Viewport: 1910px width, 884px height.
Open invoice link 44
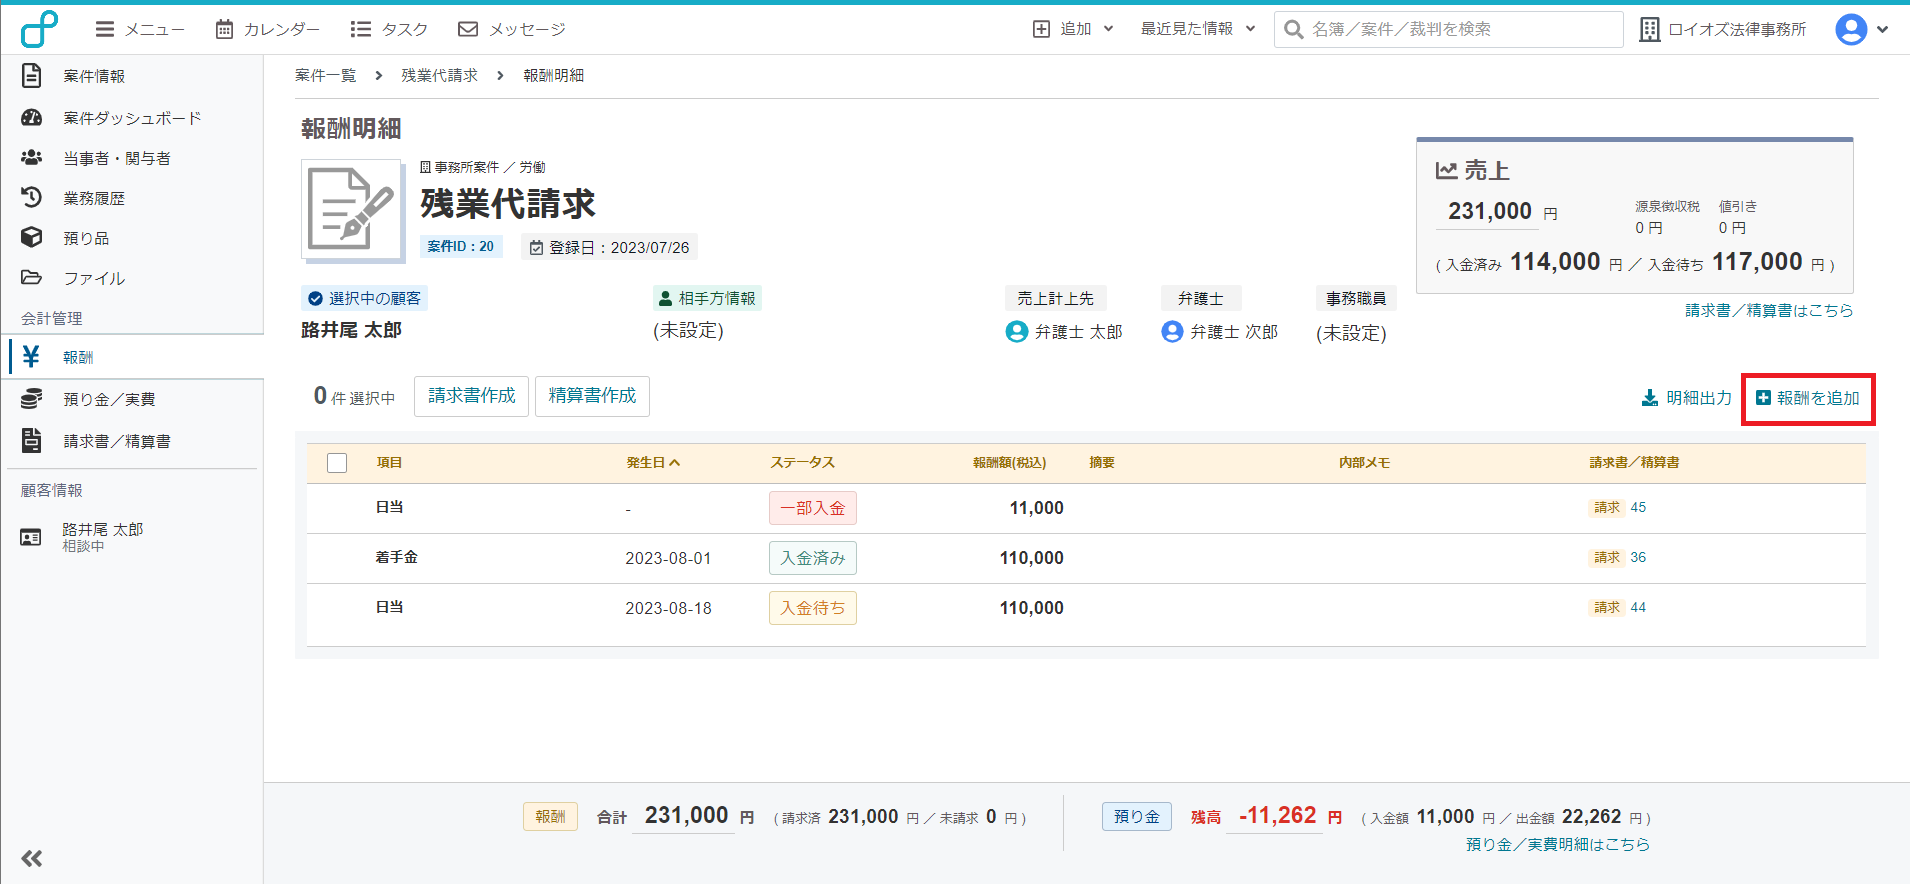pyautogui.click(x=1638, y=607)
